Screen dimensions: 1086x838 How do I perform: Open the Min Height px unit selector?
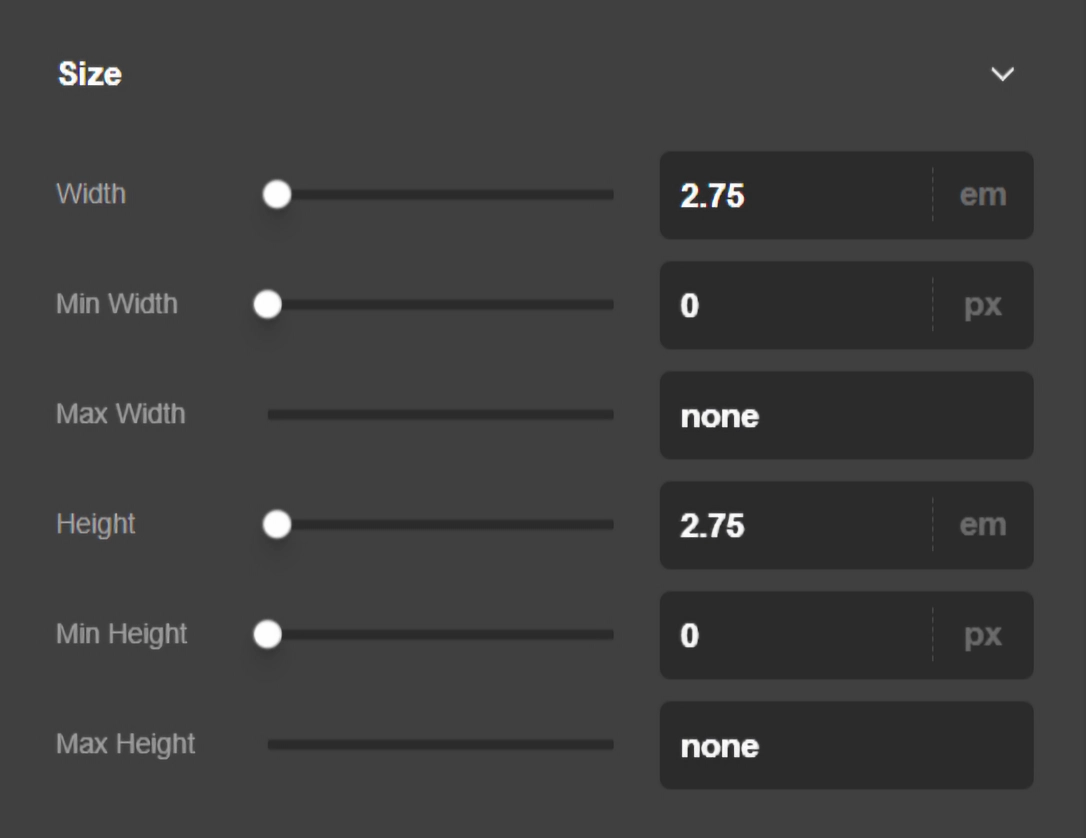coord(983,635)
